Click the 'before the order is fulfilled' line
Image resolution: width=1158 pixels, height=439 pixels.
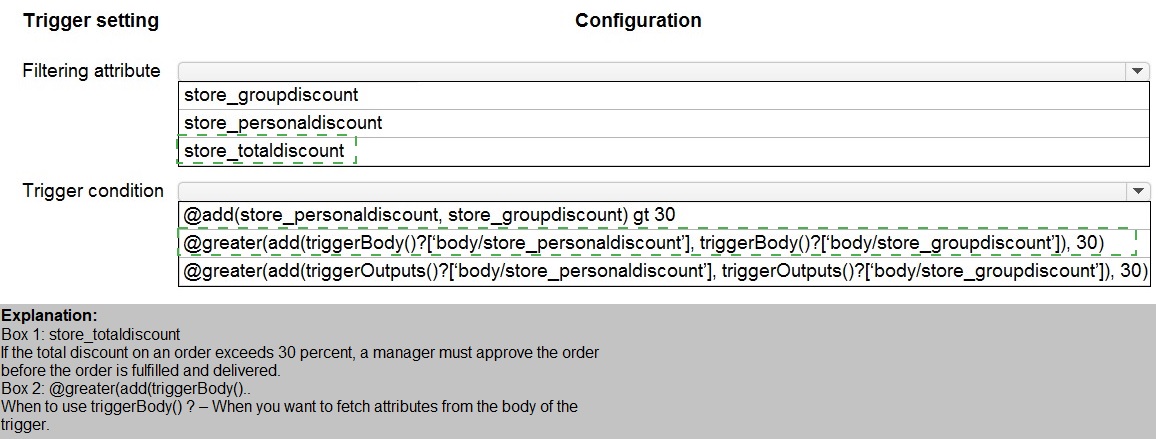[x=141, y=370]
